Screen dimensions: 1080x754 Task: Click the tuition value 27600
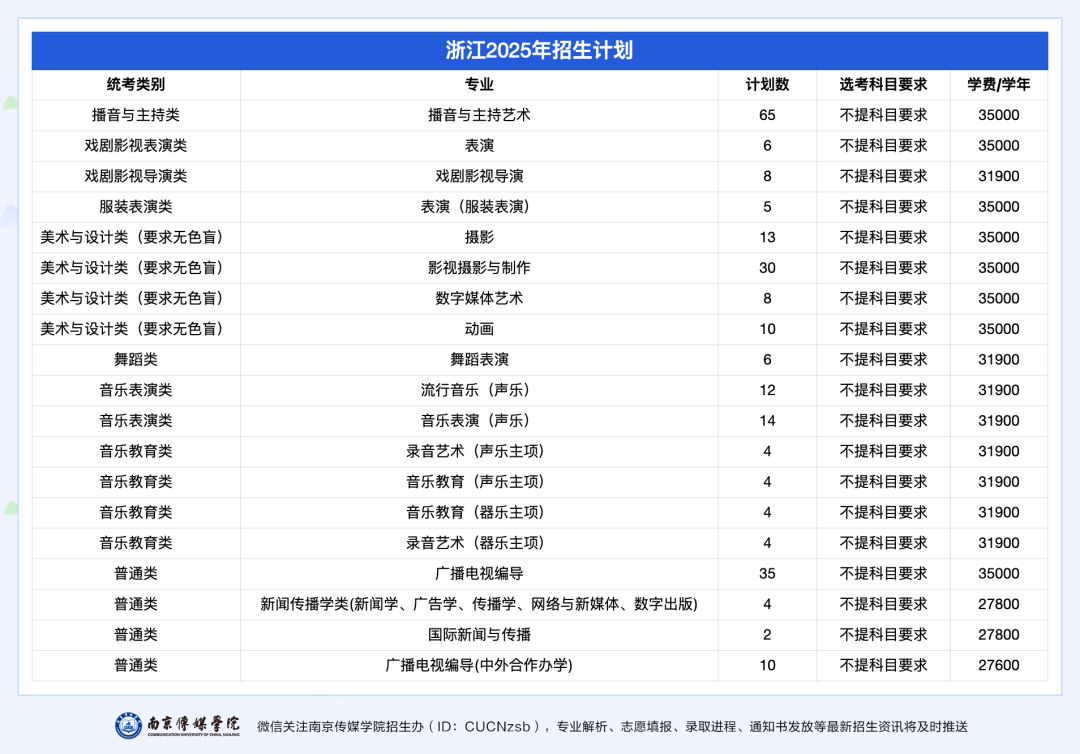click(x=999, y=665)
